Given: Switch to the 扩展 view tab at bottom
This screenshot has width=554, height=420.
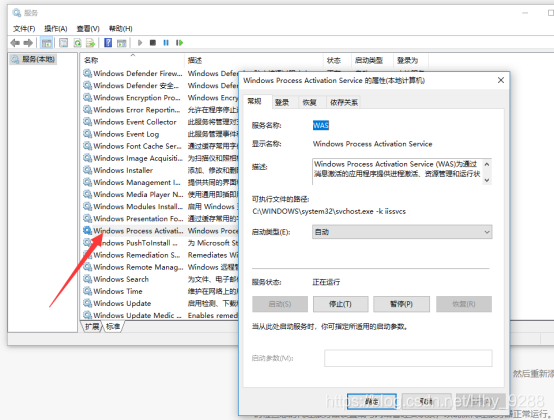Looking at the screenshot, I should pos(93,326).
